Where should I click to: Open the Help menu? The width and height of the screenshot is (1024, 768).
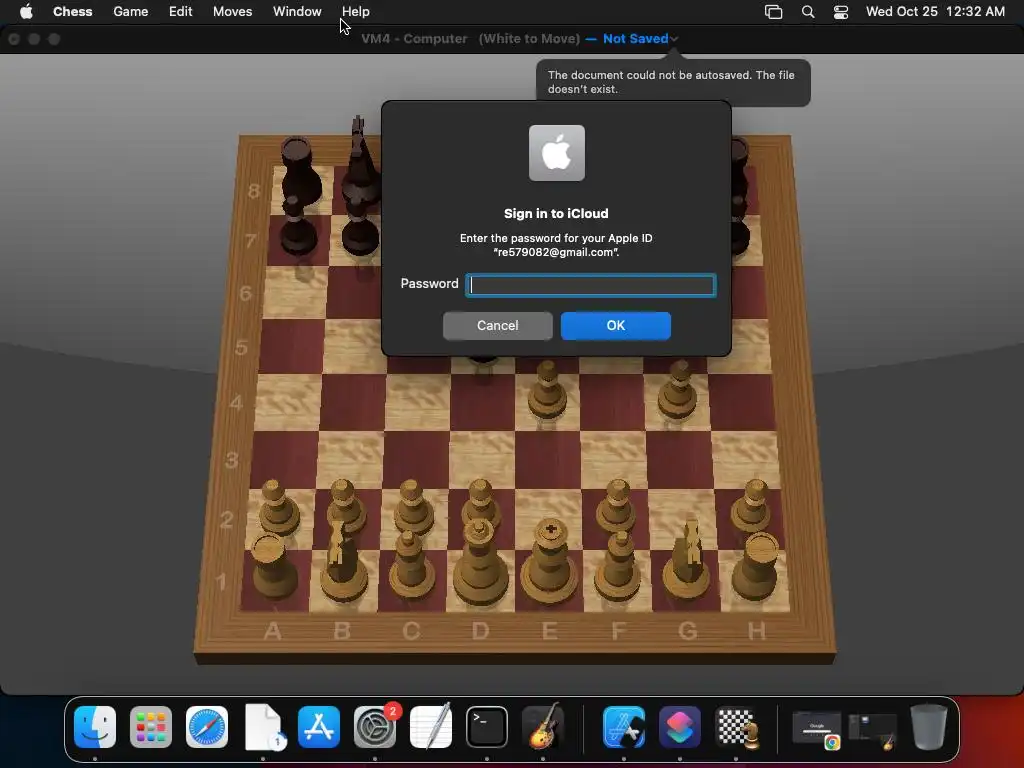pyautogui.click(x=355, y=11)
